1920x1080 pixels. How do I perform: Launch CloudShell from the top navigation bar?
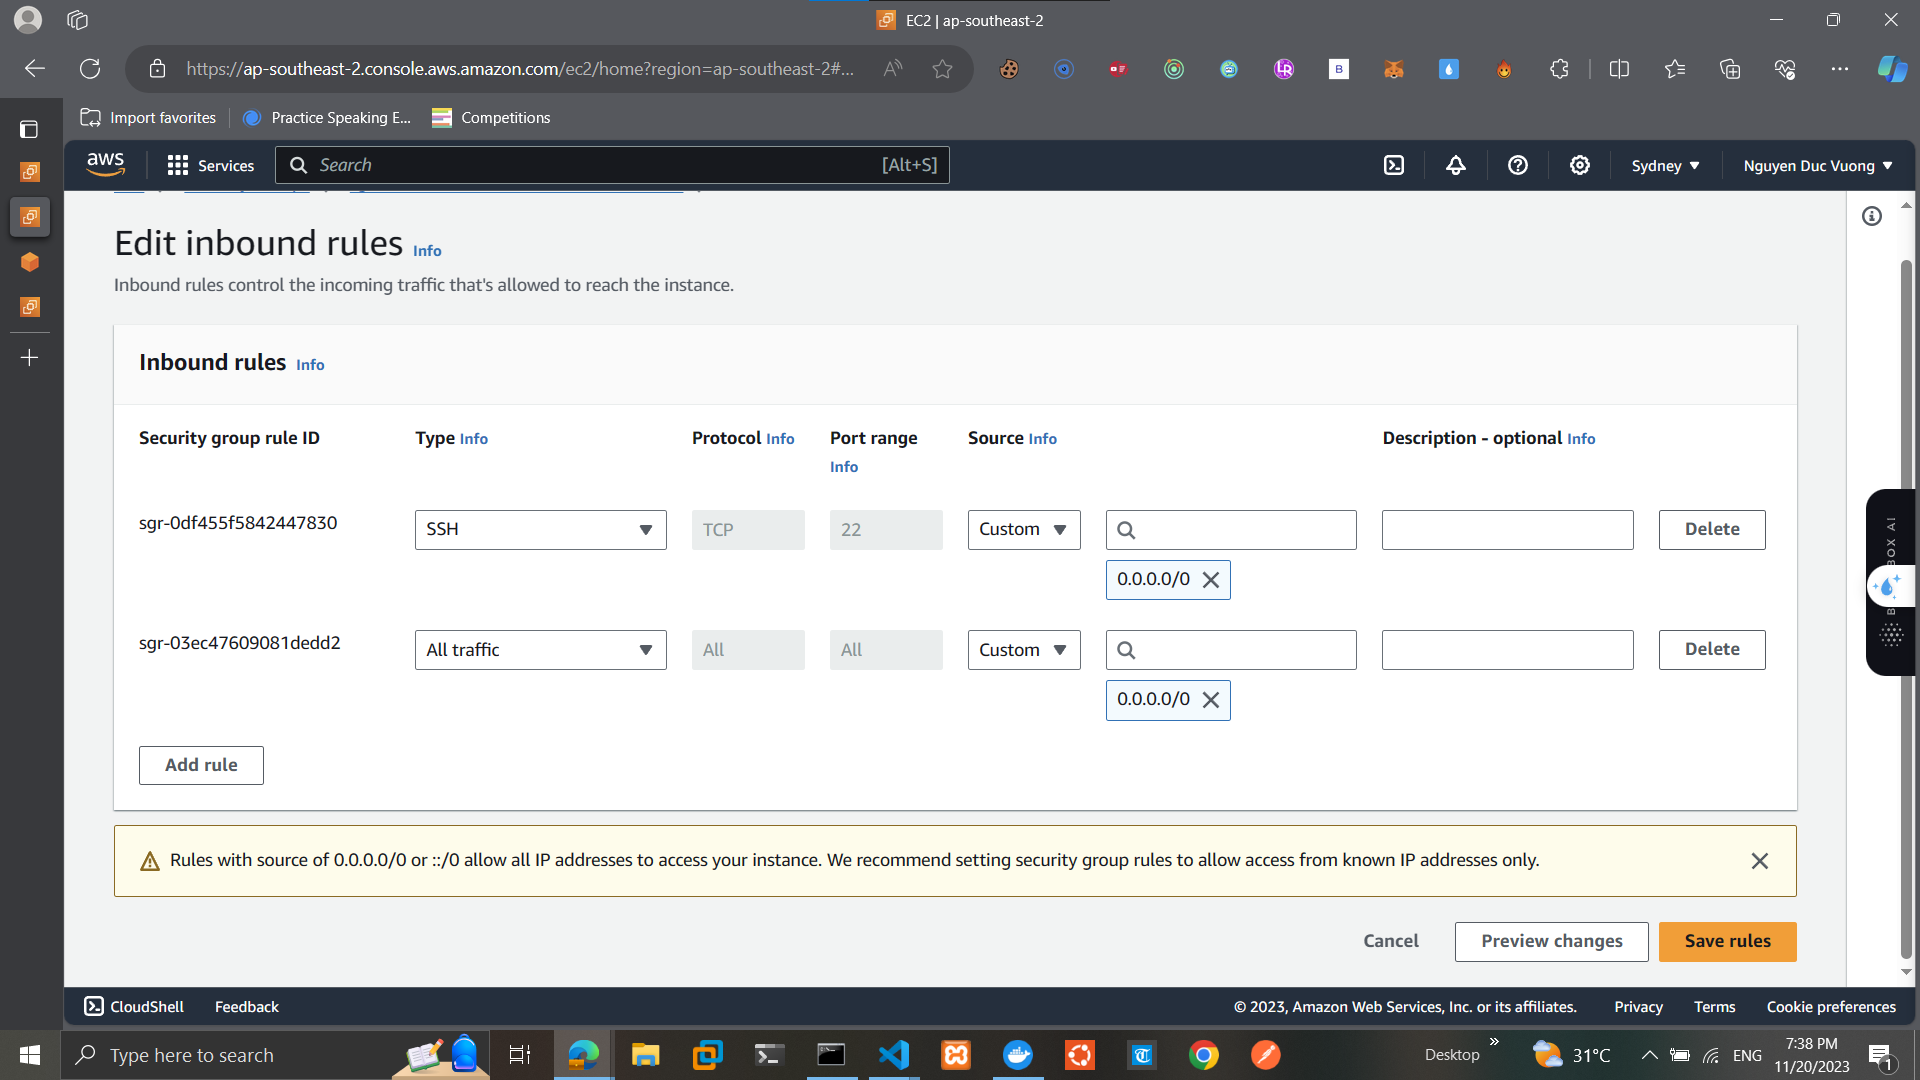(x=1394, y=165)
